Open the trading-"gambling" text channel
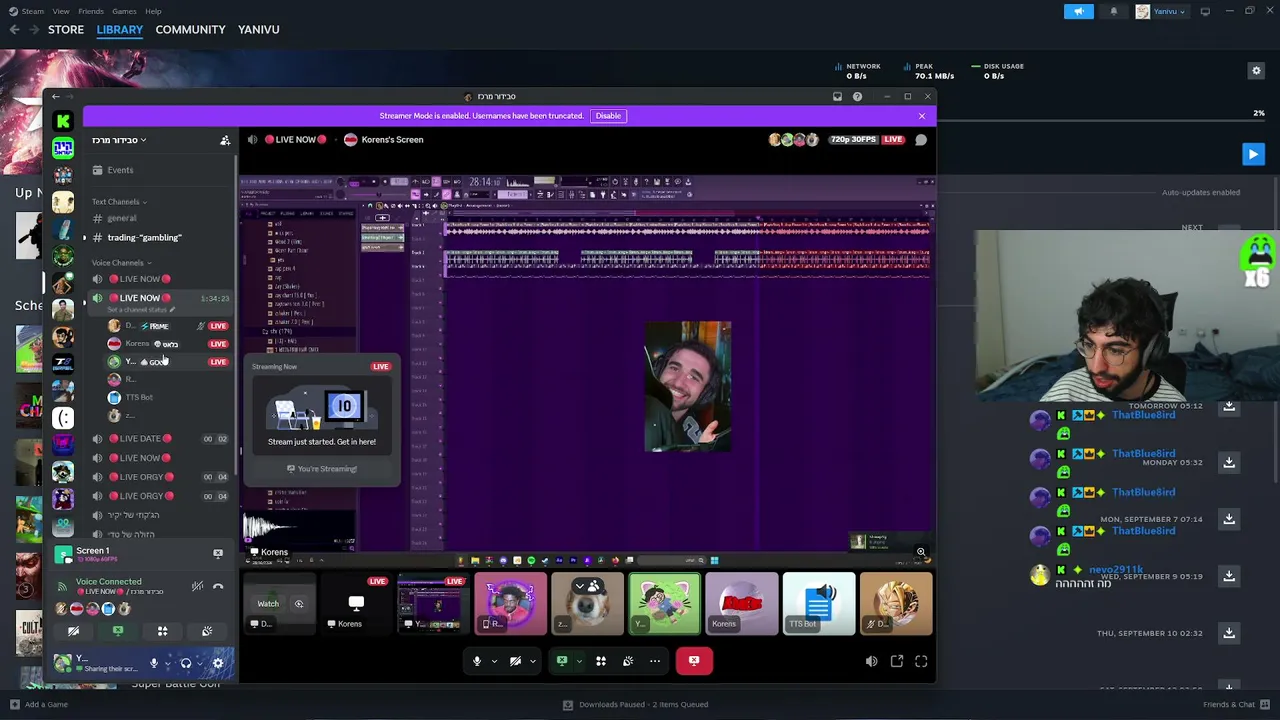The width and height of the screenshot is (1280, 720). (144, 238)
